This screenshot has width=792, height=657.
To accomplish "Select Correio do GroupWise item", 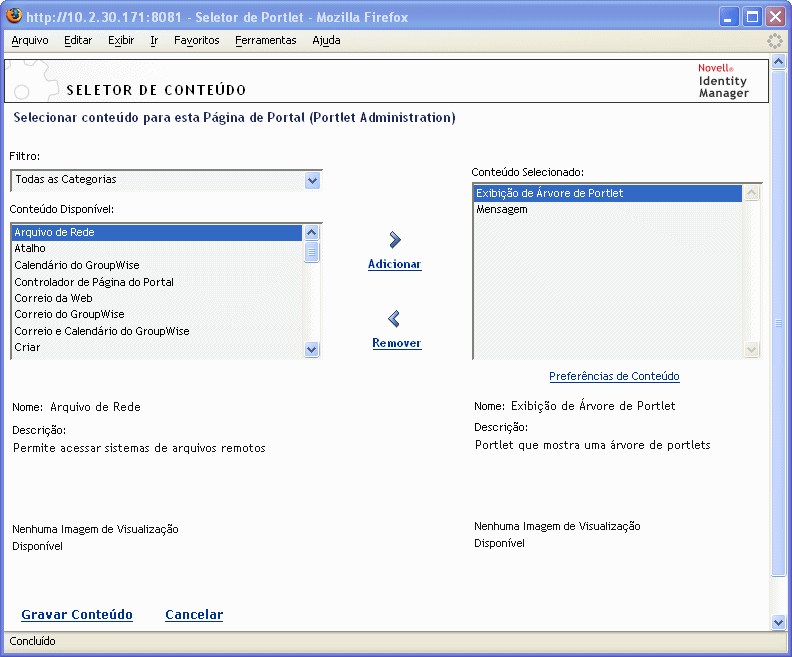I will point(157,314).
